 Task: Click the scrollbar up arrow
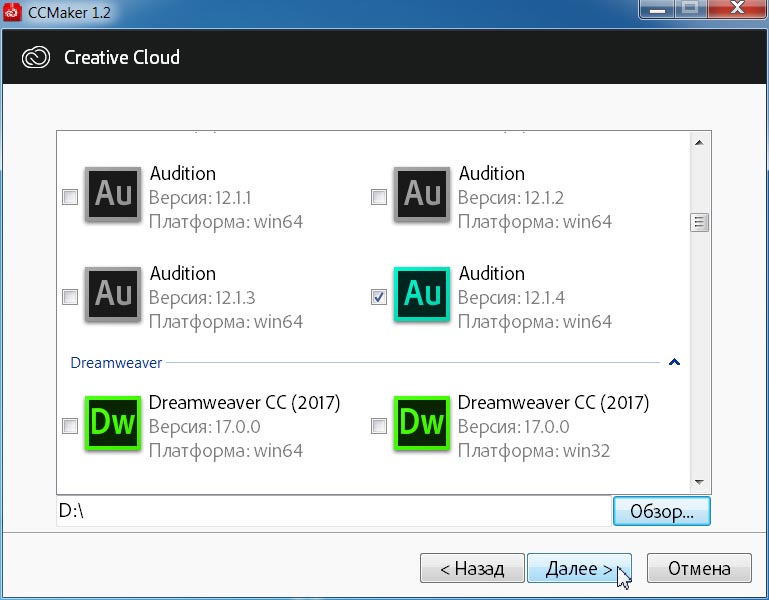(699, 143)
